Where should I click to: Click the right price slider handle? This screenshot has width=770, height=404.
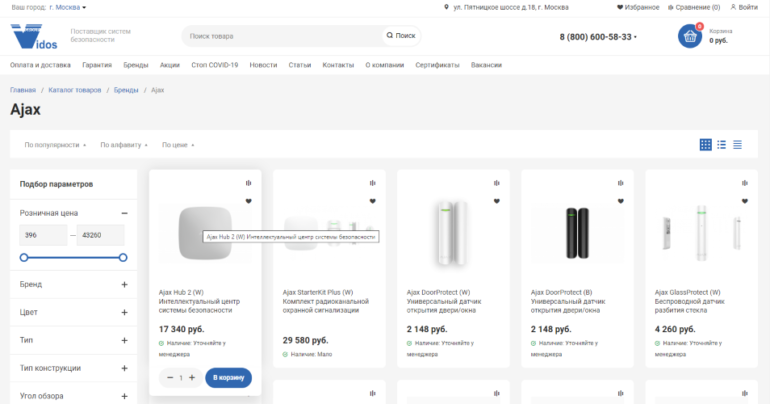tap(123, 258)
